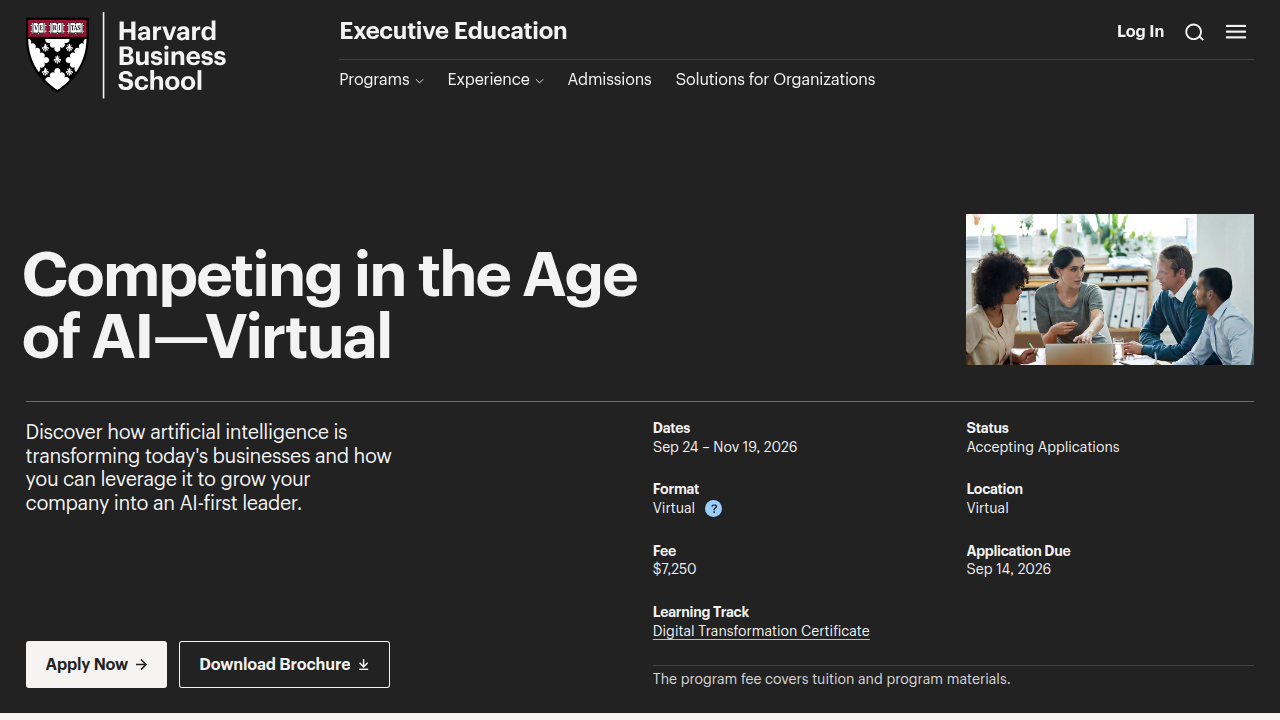Open the Admissions menu item
Image resolution: width=1280 pixels, height=720 pixels.
click(609, 79)
